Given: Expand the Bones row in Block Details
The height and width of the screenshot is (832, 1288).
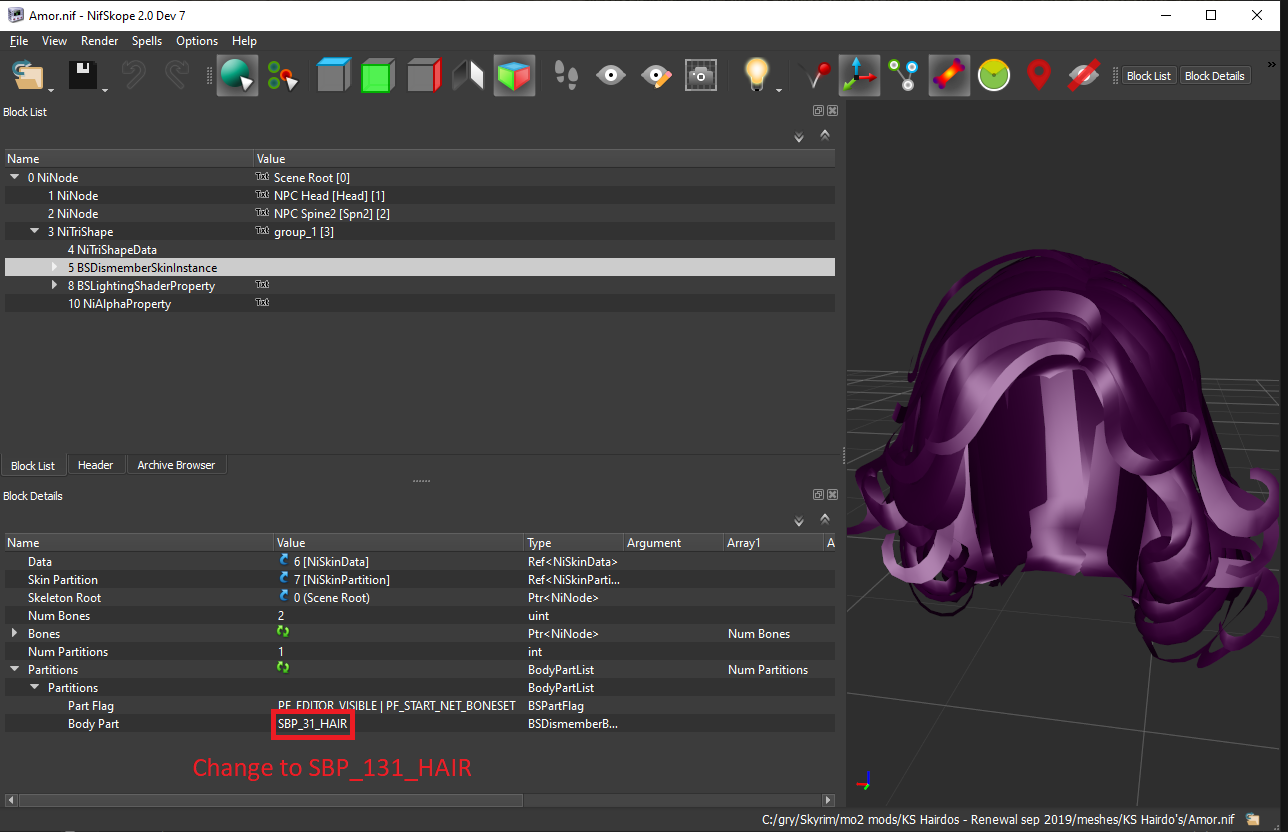Looking at the screenshot, I should [15, 634].
